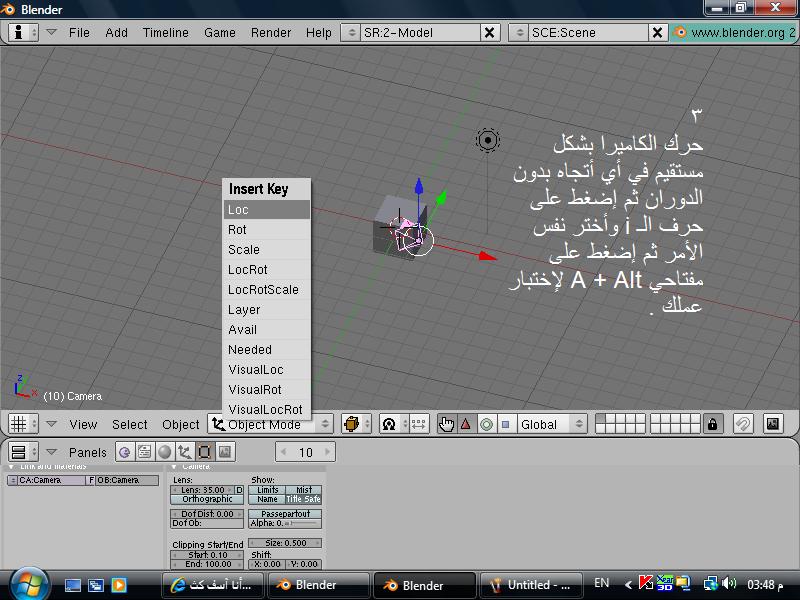Screen dimensions: 800x600
Task: Open the Timeline menu
Action: click(166, 33)
